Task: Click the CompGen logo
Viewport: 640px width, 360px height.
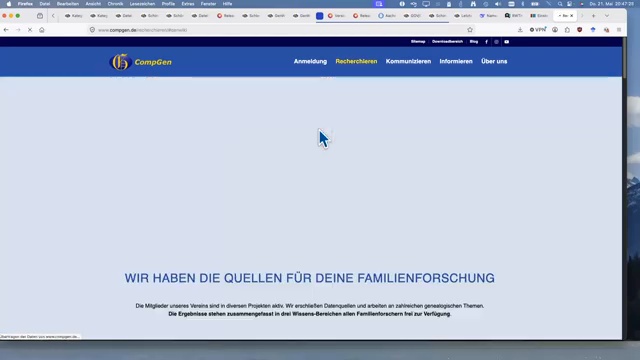Action: pos(141,62)
